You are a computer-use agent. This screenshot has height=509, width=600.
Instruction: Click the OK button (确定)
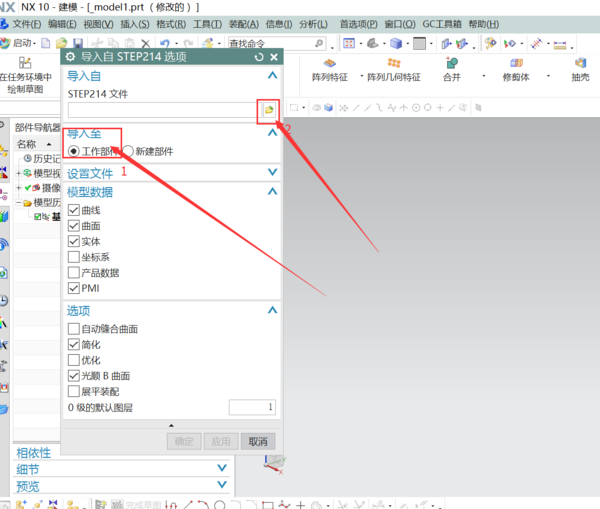point(184,442)
